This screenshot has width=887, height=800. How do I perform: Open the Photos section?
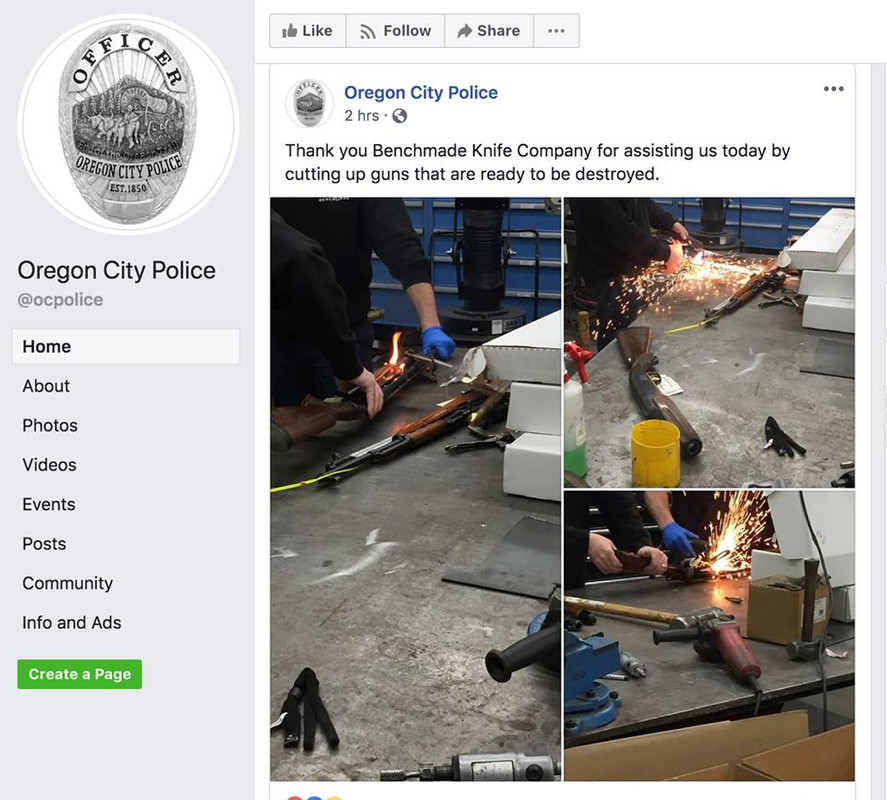(50, 425)
